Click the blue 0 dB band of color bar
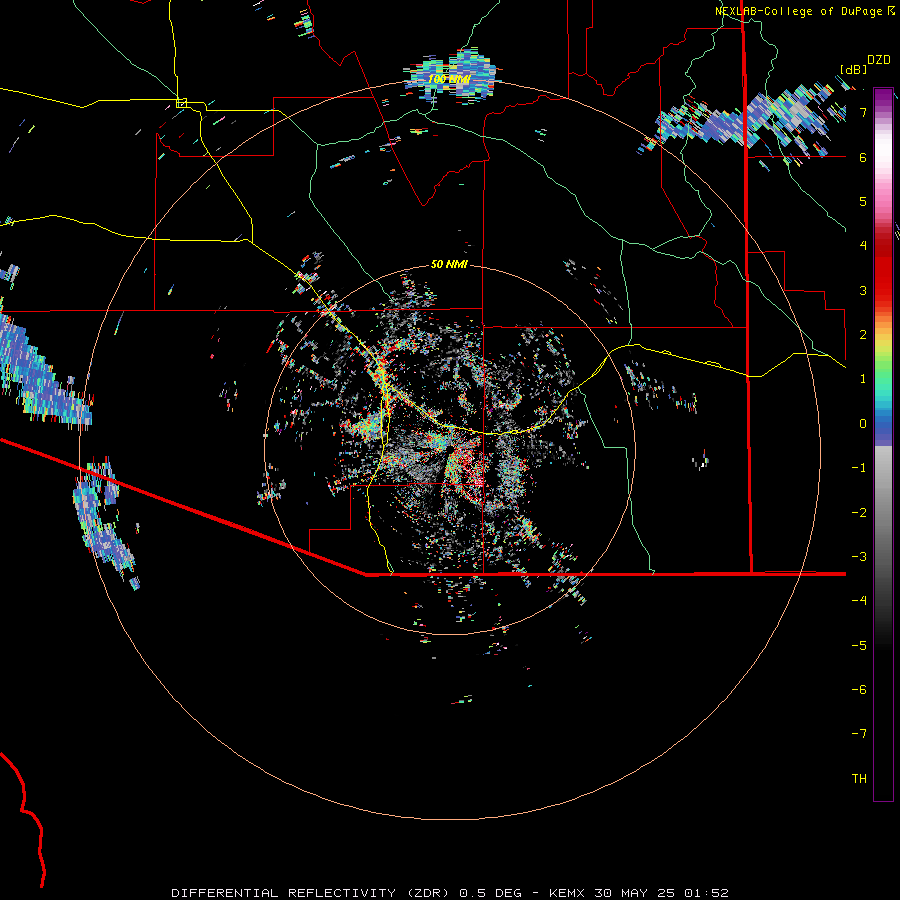 click(883, 425)
